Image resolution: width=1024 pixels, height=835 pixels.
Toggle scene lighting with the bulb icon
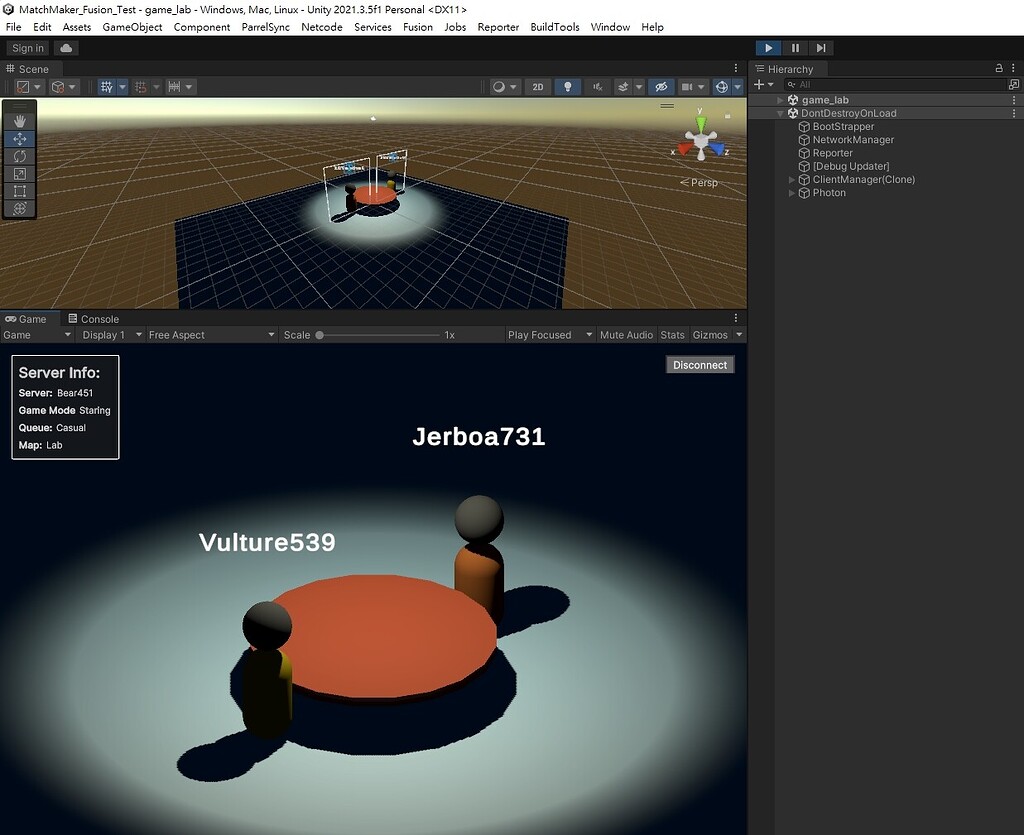(568, 86)
